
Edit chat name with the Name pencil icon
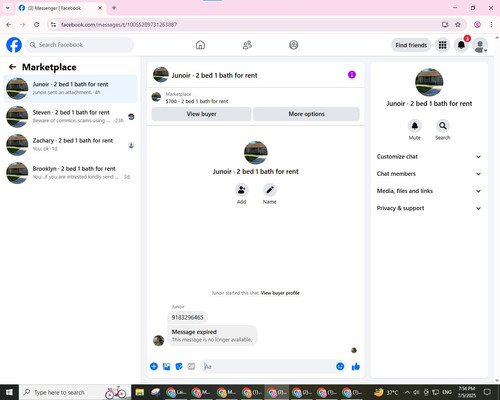(x=269, y=190)
